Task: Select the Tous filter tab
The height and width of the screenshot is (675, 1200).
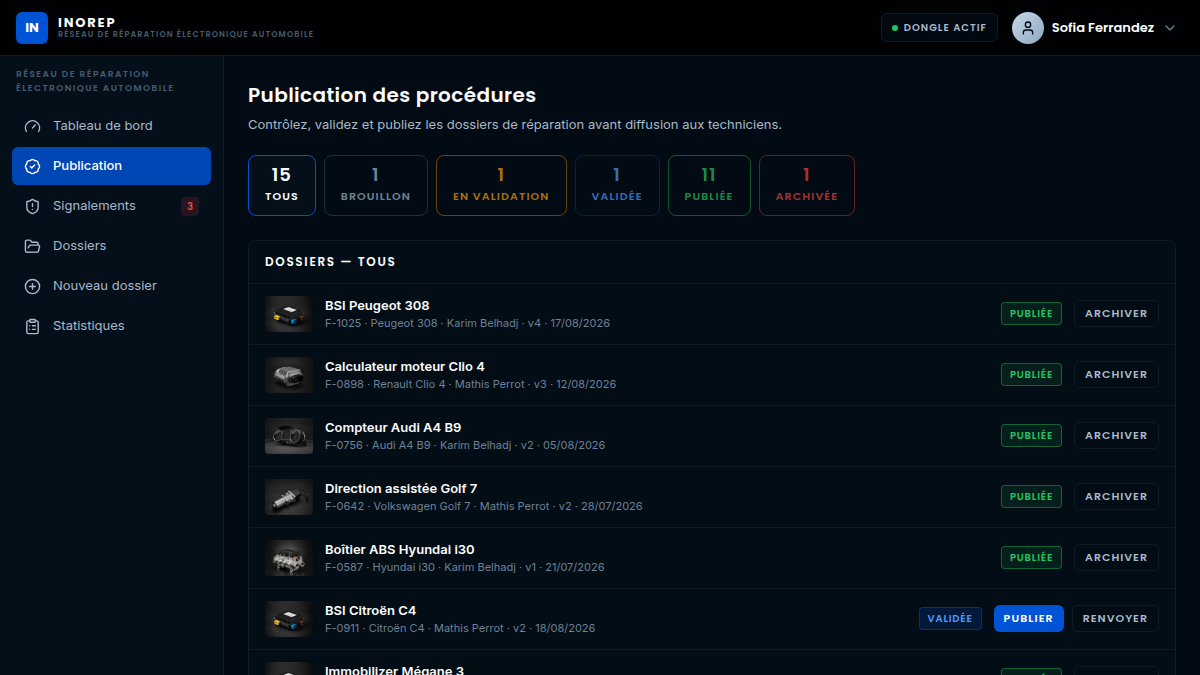Action: [282, 185]
